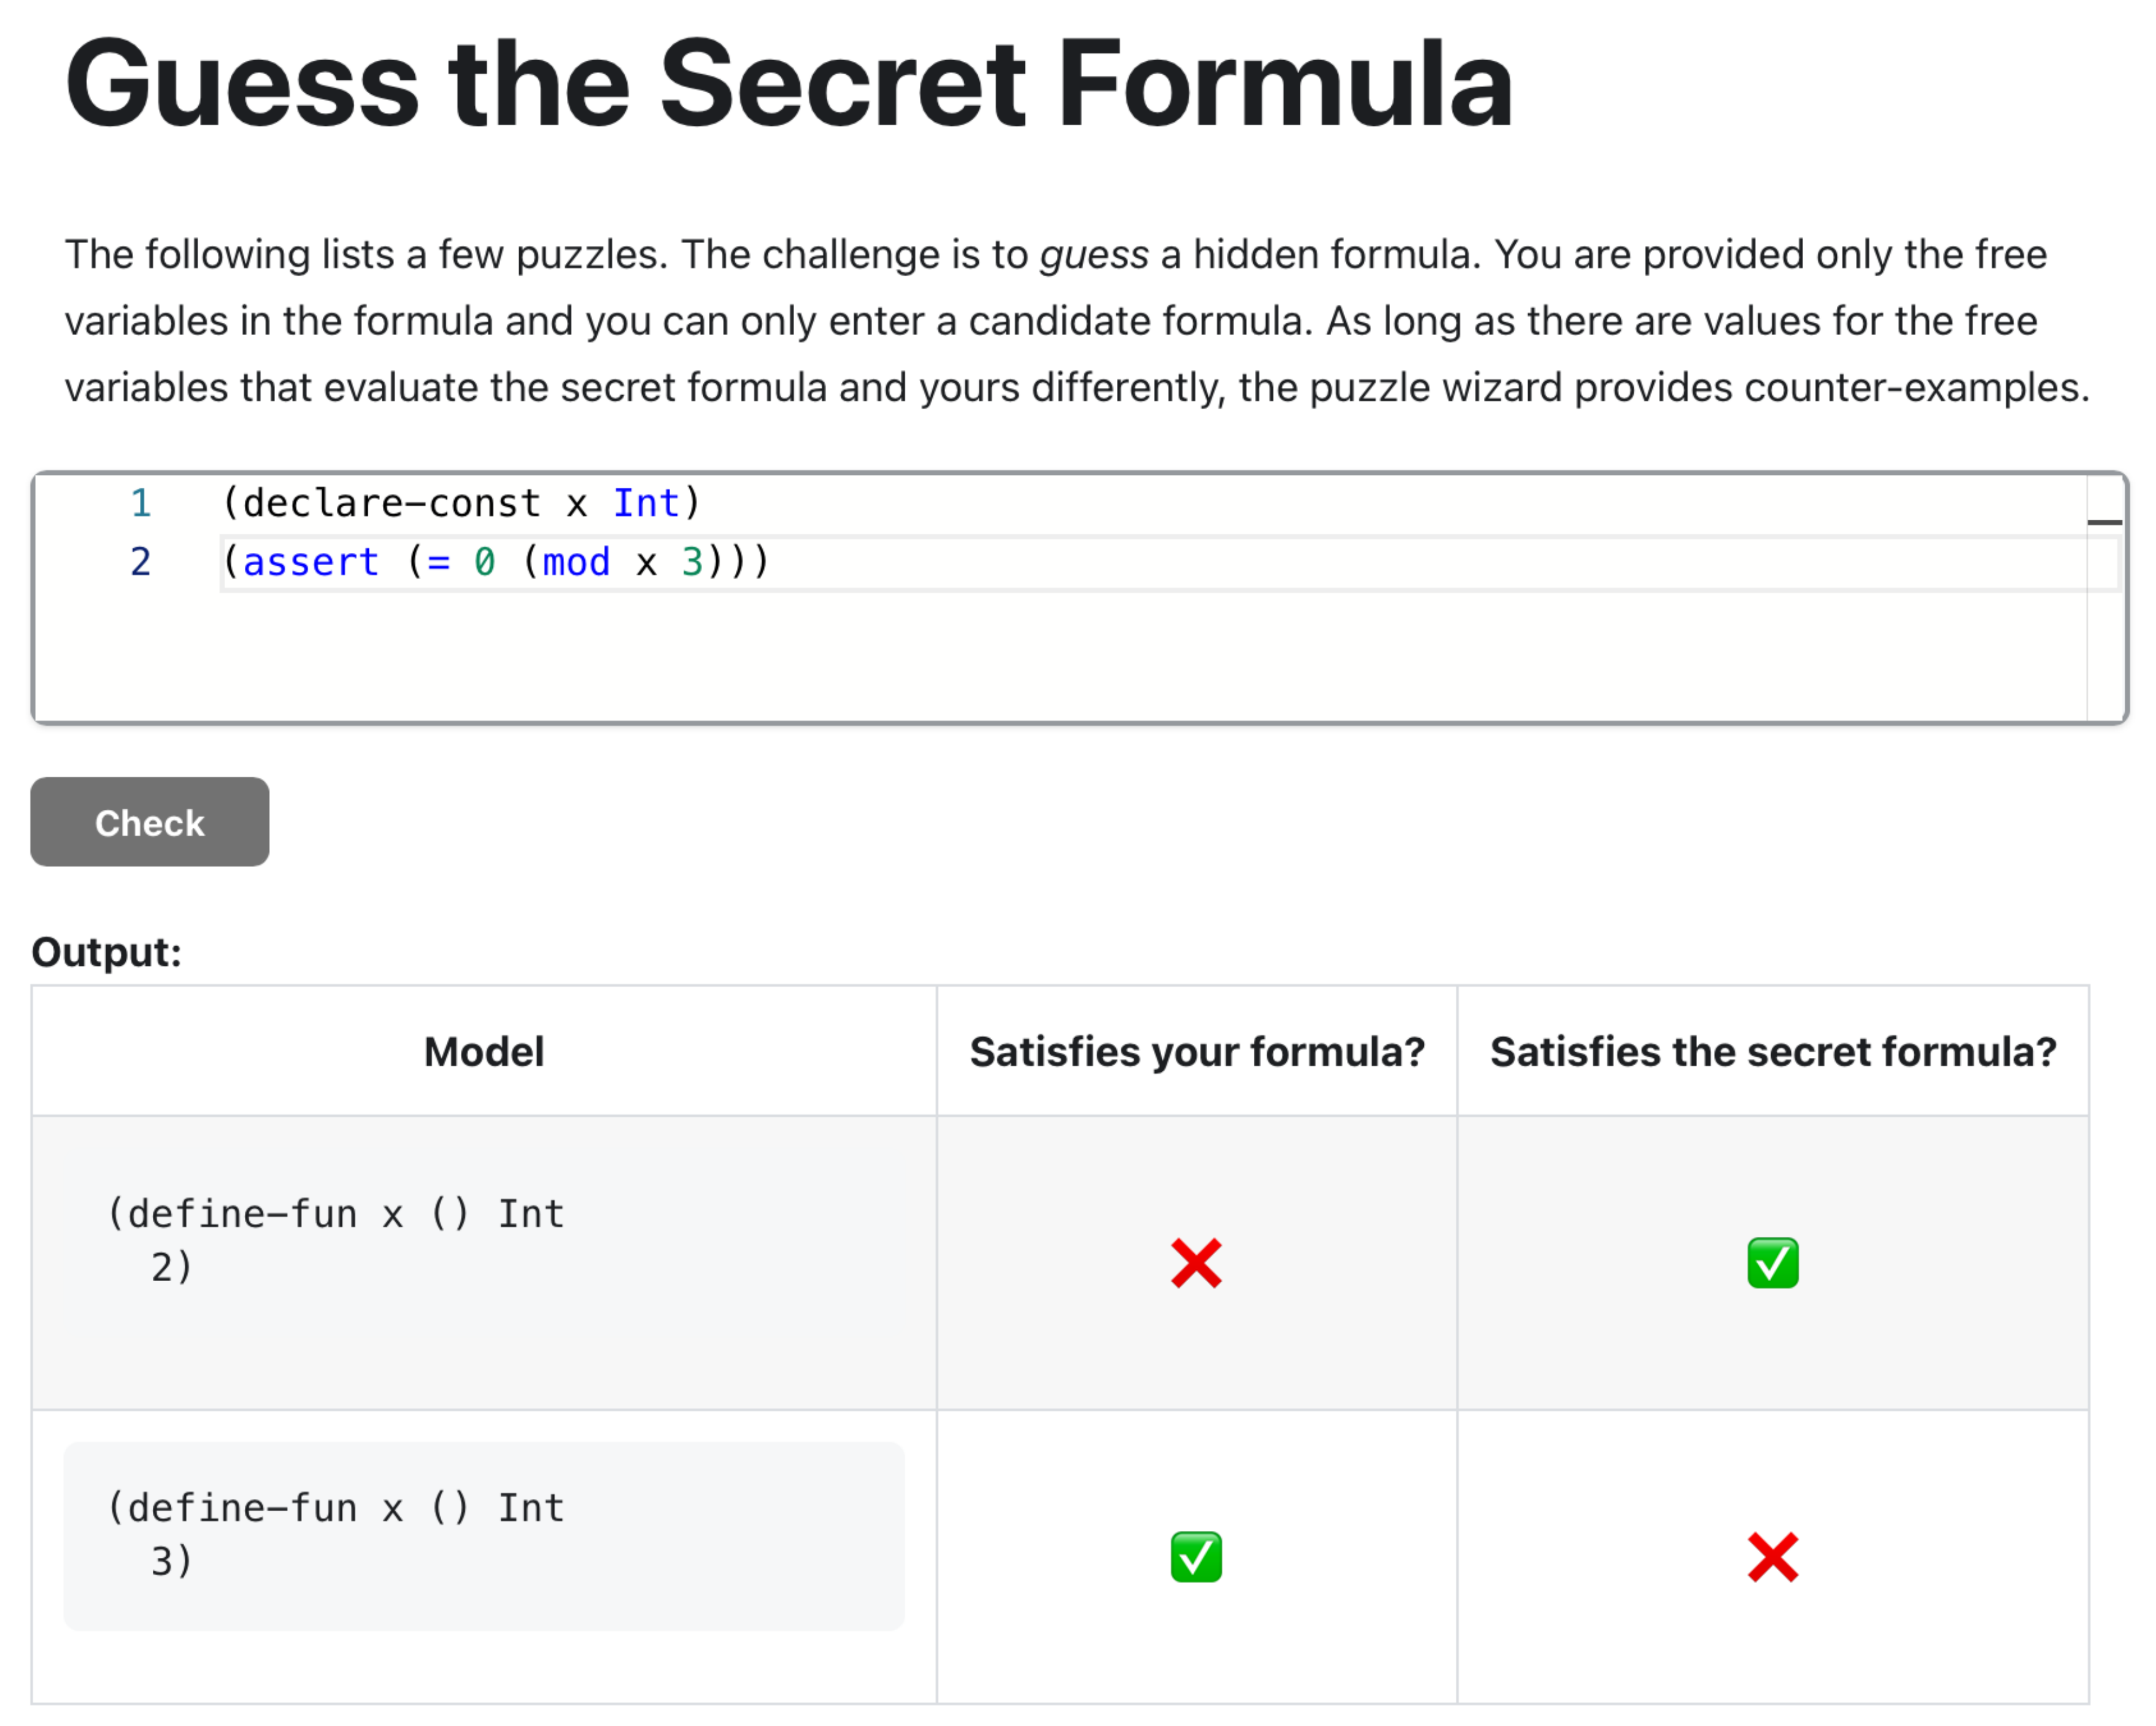Screen dimensions: 2156x1726
Task: Click the Check button
Action: (149, 822)
